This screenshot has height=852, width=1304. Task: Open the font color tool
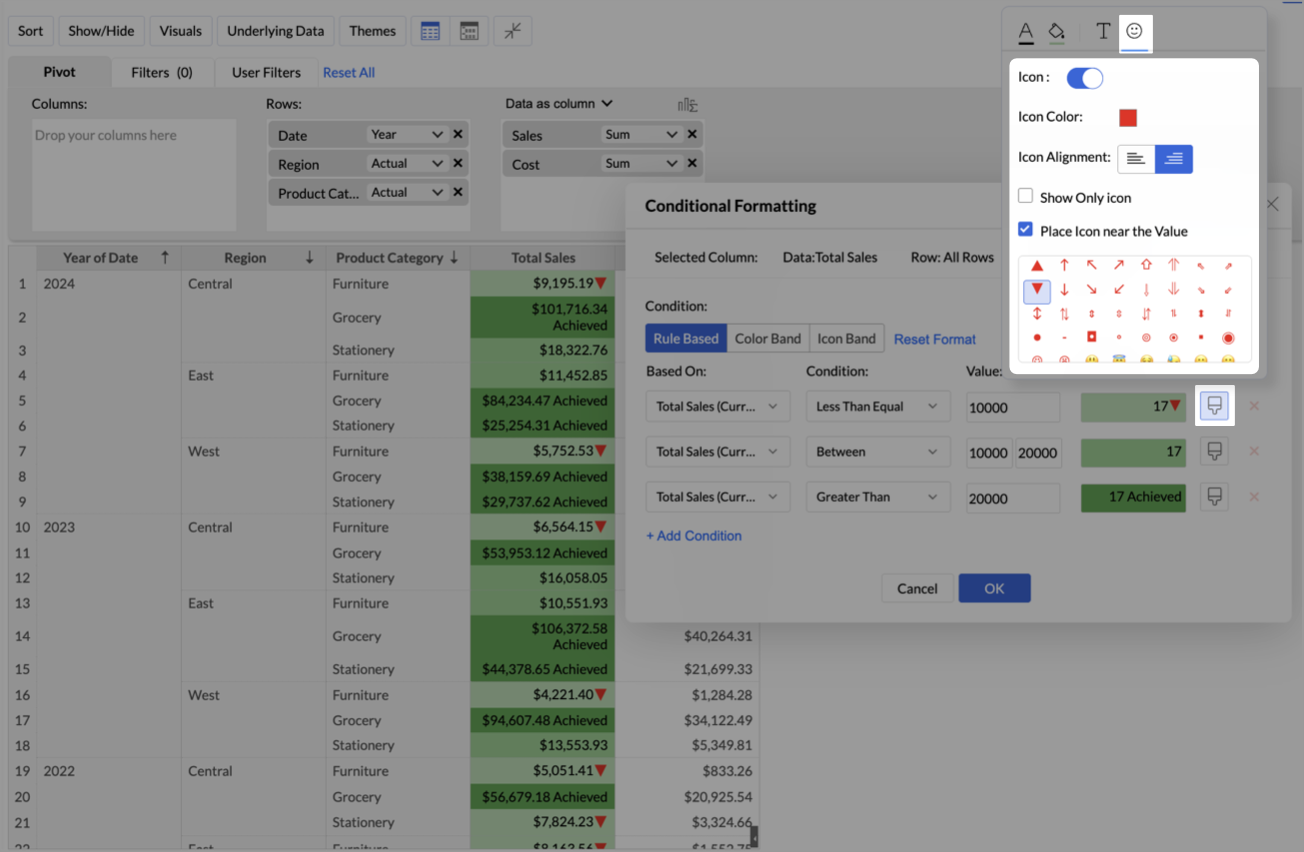pyautogui.click(x=1026, y=32)
